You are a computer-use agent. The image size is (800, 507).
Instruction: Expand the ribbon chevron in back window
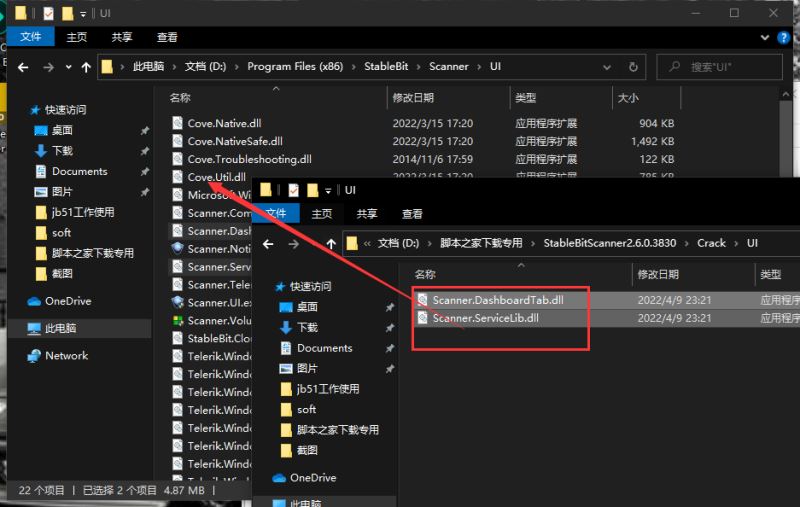point(765,37)
